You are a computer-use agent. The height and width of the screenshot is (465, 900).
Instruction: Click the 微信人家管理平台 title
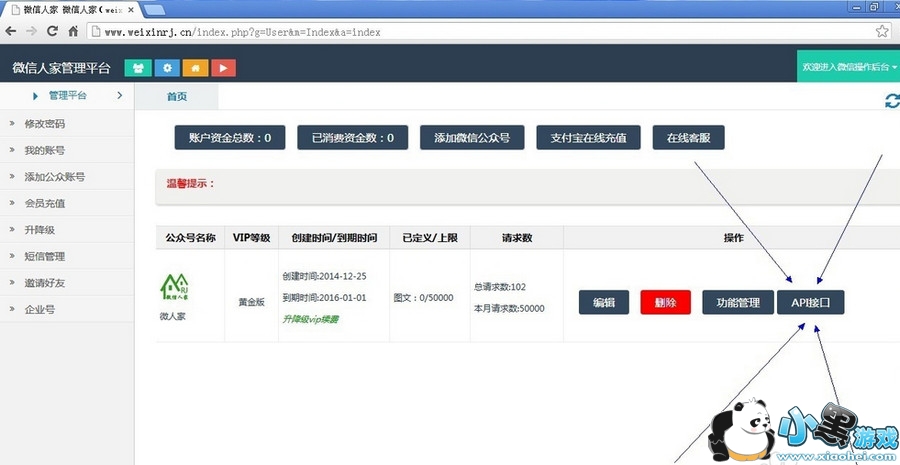pos(61,68)
